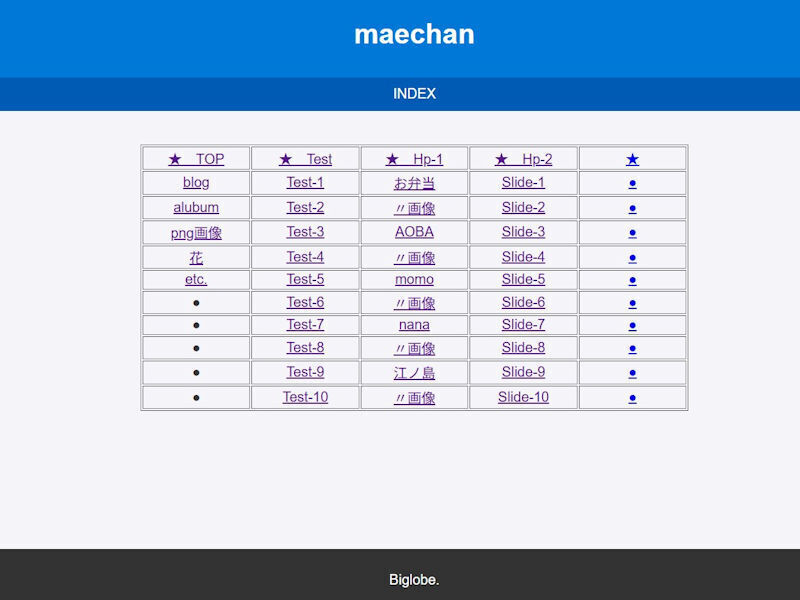Visit the お弁当 page
The image size is (800, 600).
click(x=414, y=183)
